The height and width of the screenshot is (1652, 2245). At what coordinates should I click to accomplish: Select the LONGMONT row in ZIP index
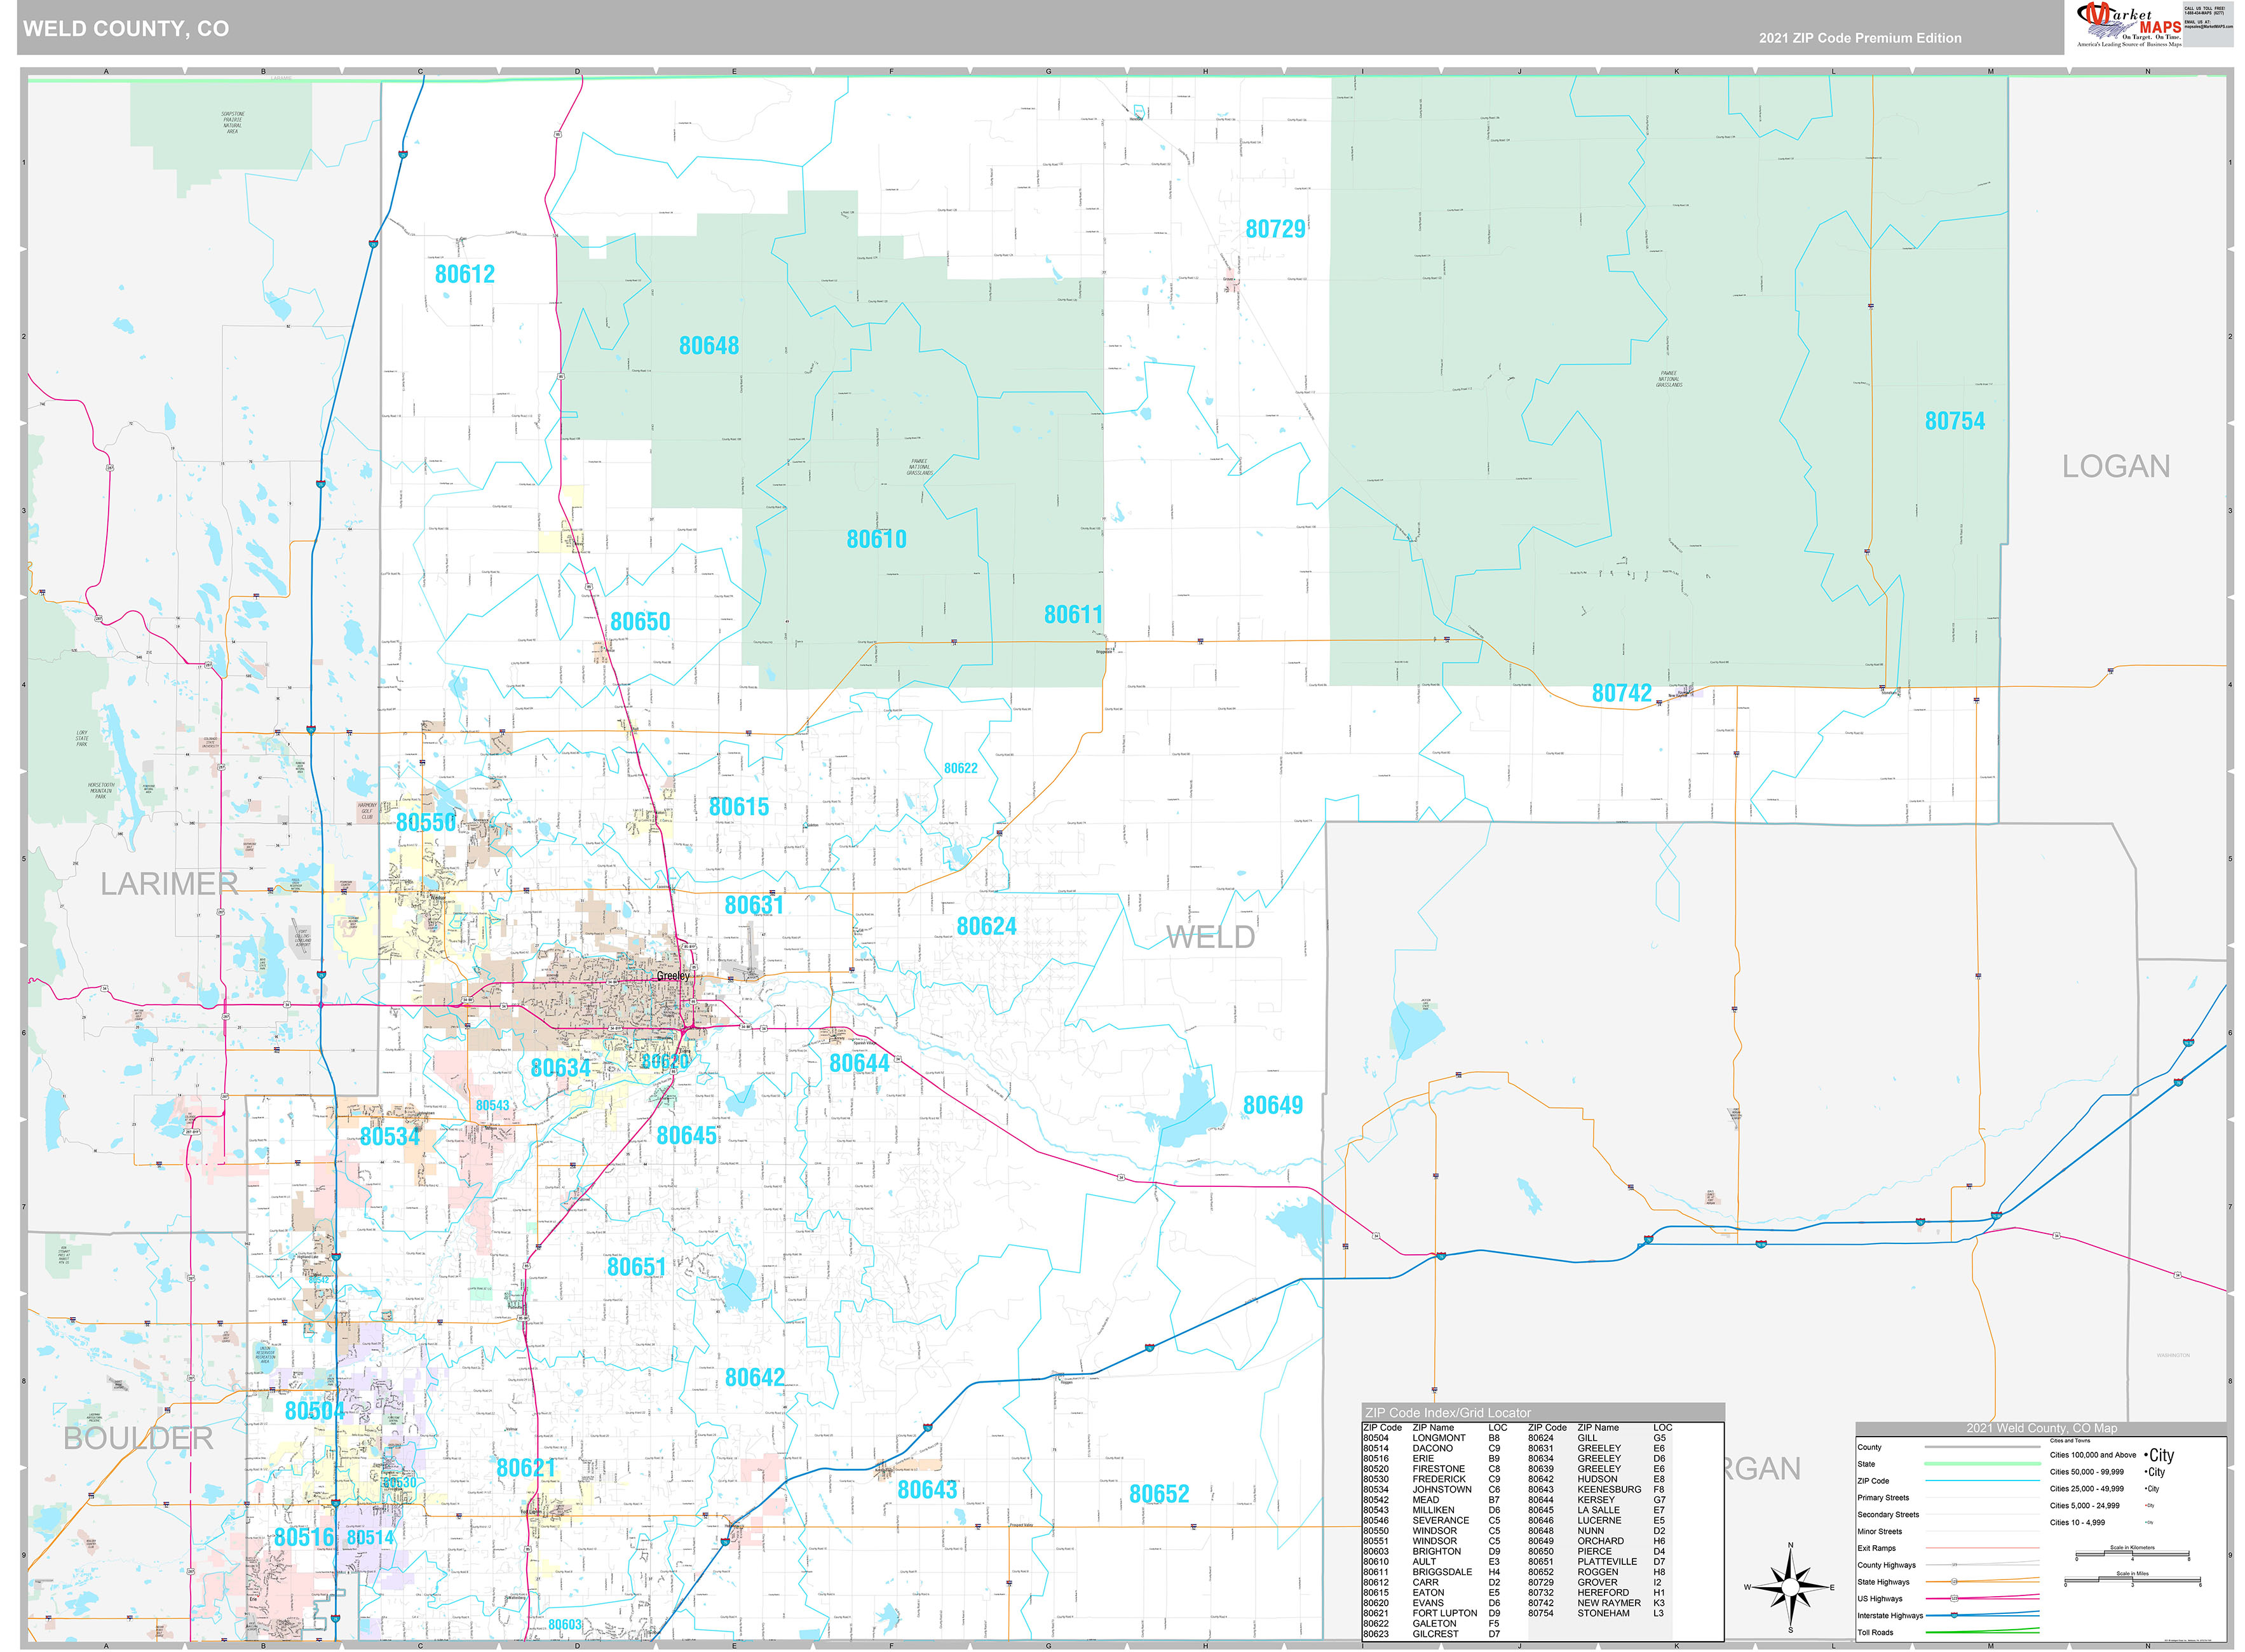click(x=1438, y=1437)
